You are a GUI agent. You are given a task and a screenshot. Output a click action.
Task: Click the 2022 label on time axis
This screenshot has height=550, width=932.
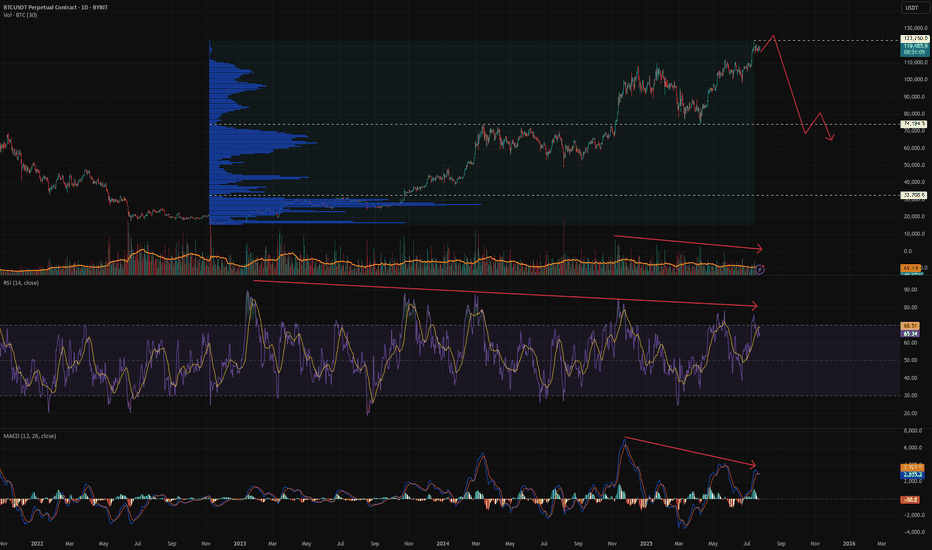pos(37,543)
